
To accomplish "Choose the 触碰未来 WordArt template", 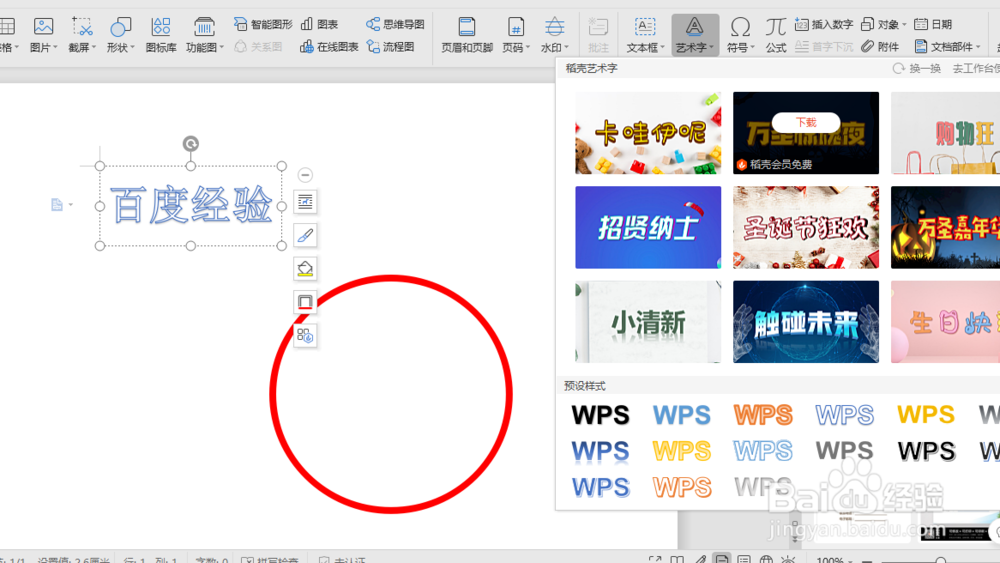I will [x=806, y=321].
